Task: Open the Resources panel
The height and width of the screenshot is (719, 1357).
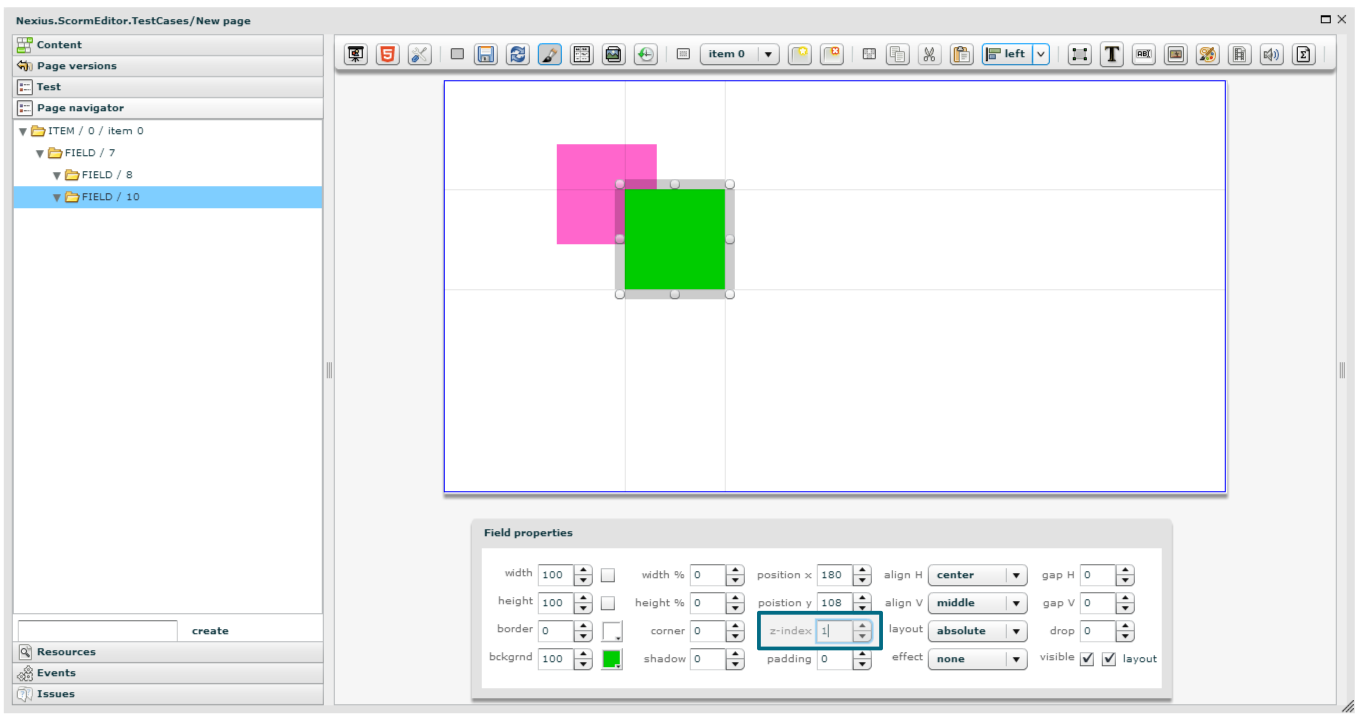Action: pos(67,652)
